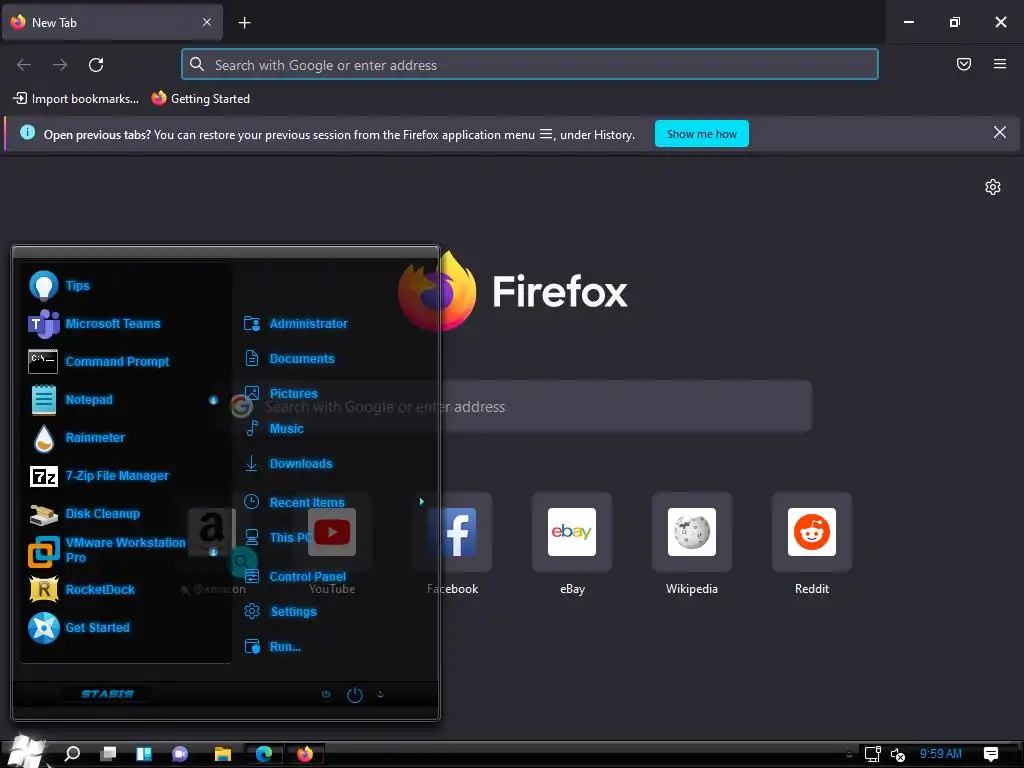Screen dimensions: 1024x768
Task: Launch Notepad from start menu
Action: [x=72, y=400]
